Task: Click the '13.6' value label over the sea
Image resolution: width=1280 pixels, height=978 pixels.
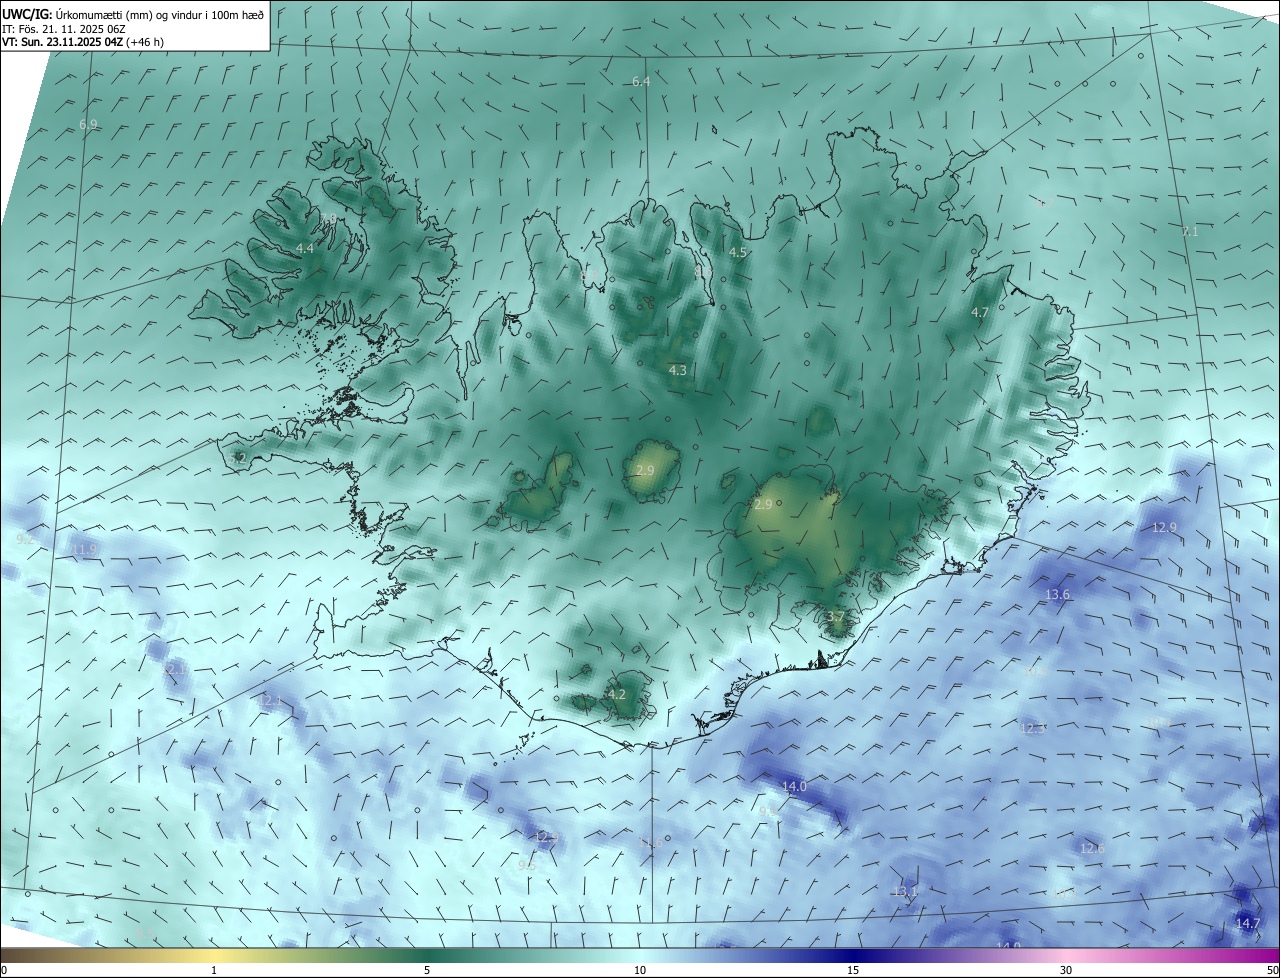Action: click(x=1057, y=595)
